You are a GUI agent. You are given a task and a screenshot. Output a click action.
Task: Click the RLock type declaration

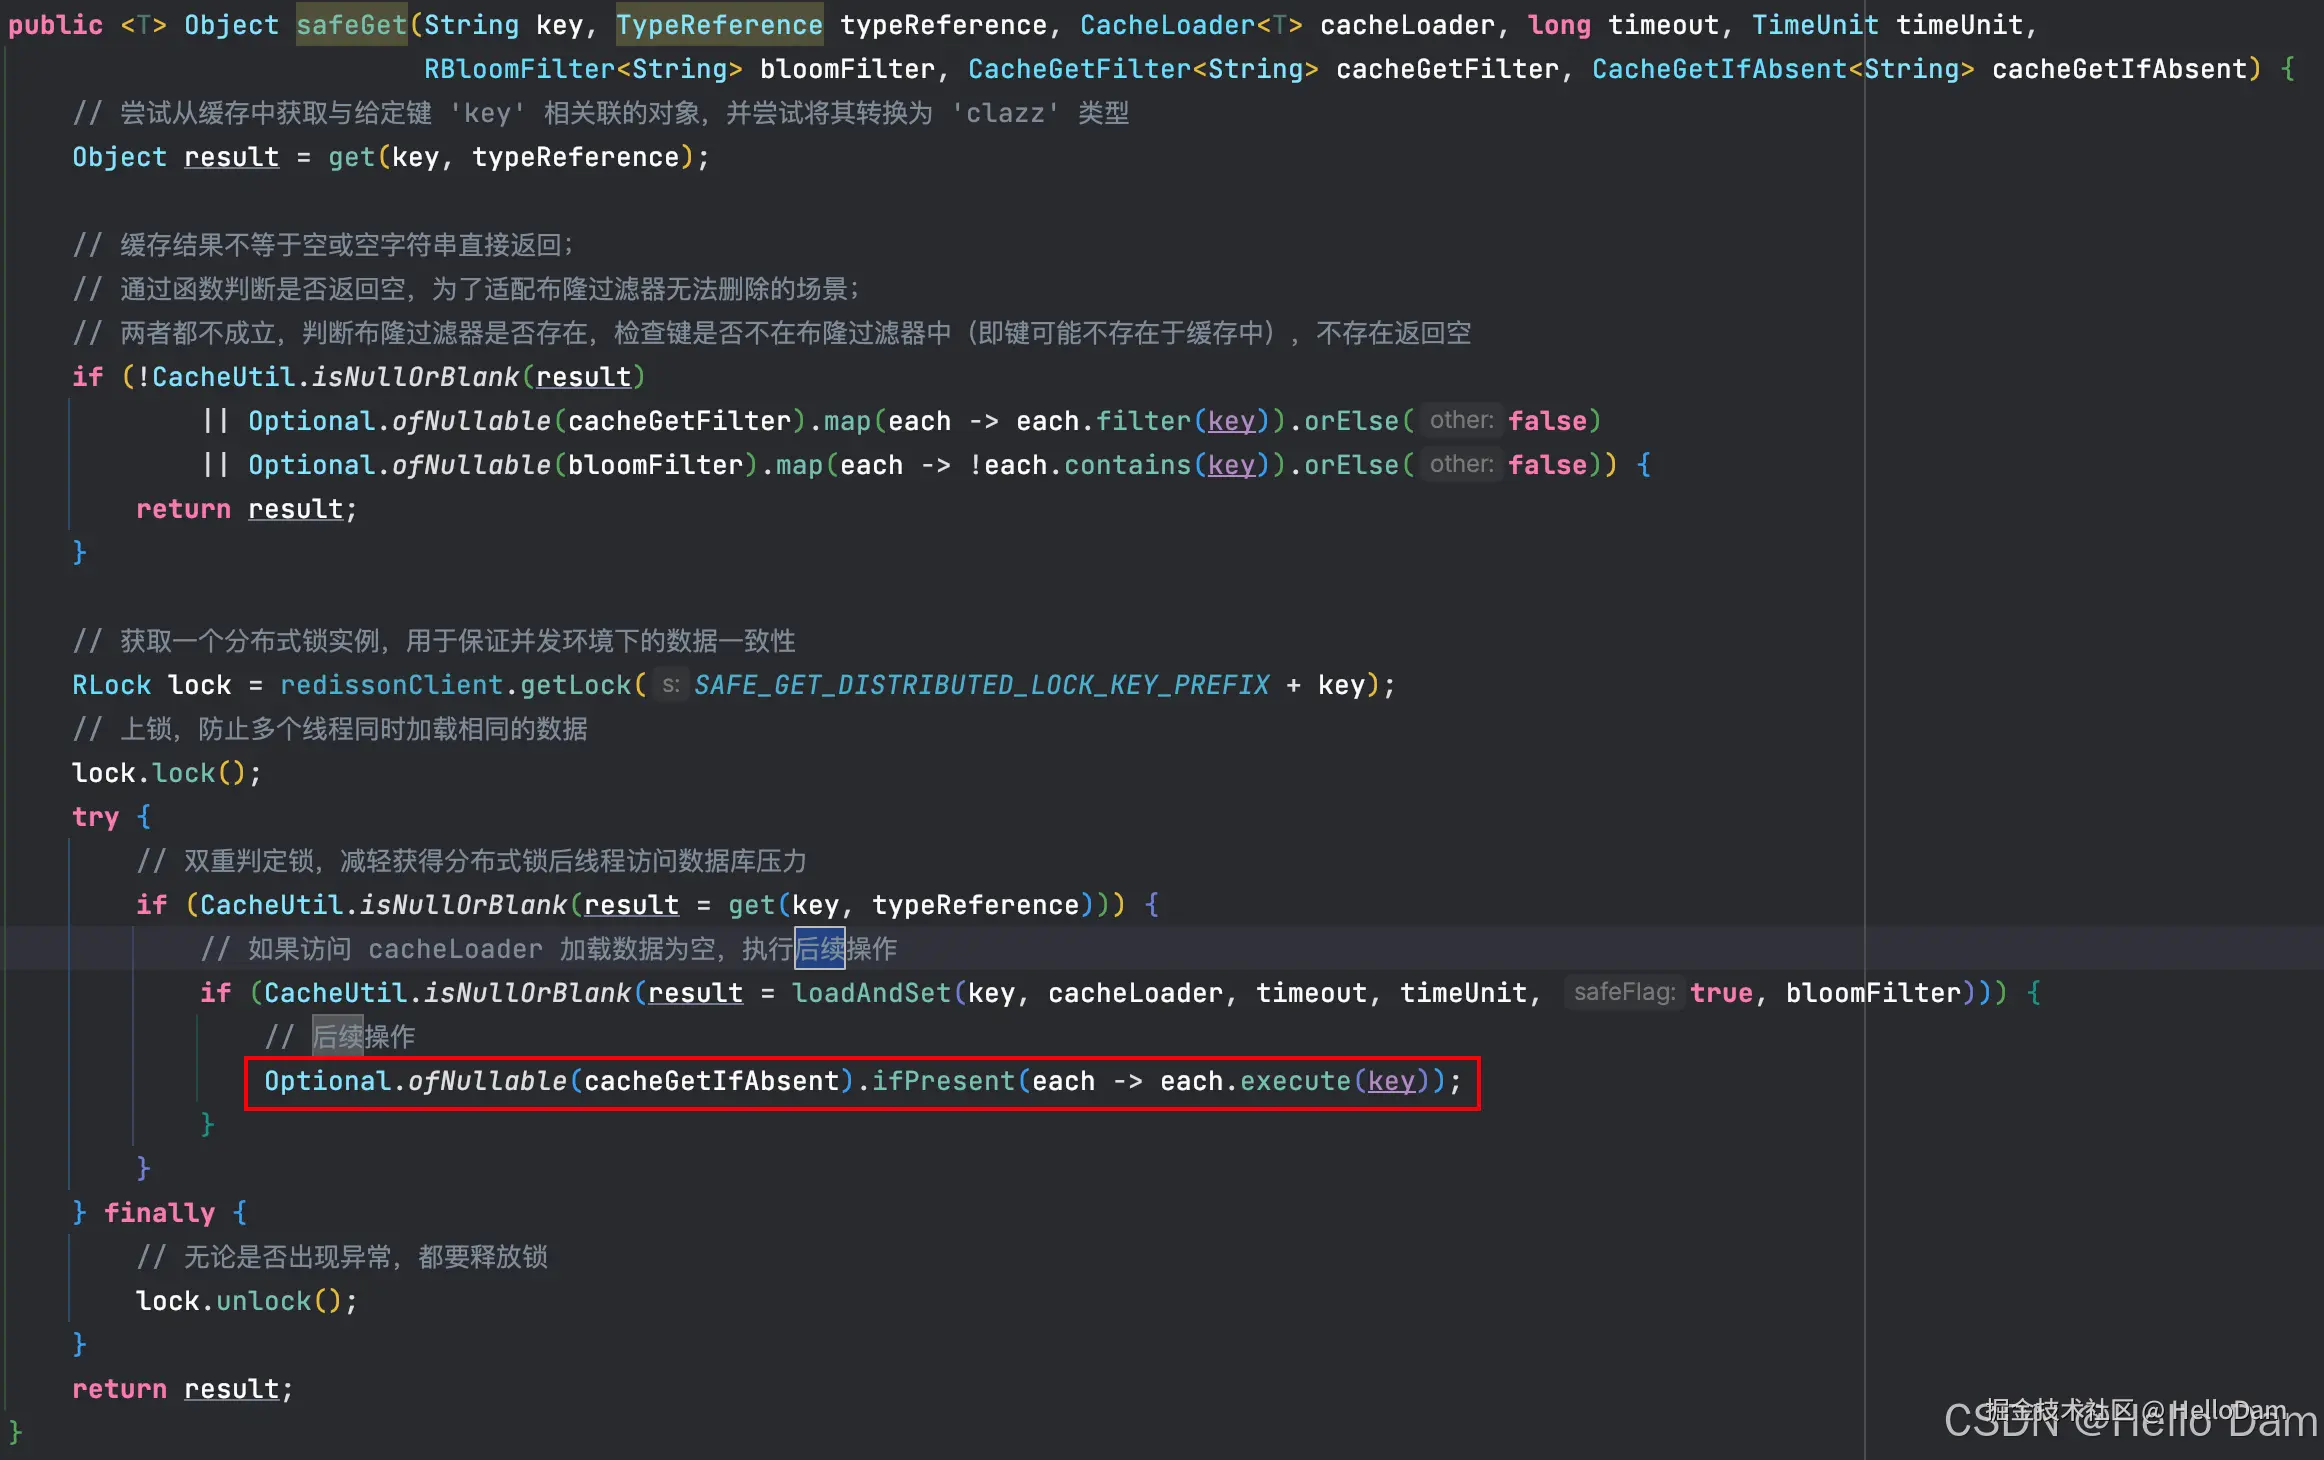(111, 685)
